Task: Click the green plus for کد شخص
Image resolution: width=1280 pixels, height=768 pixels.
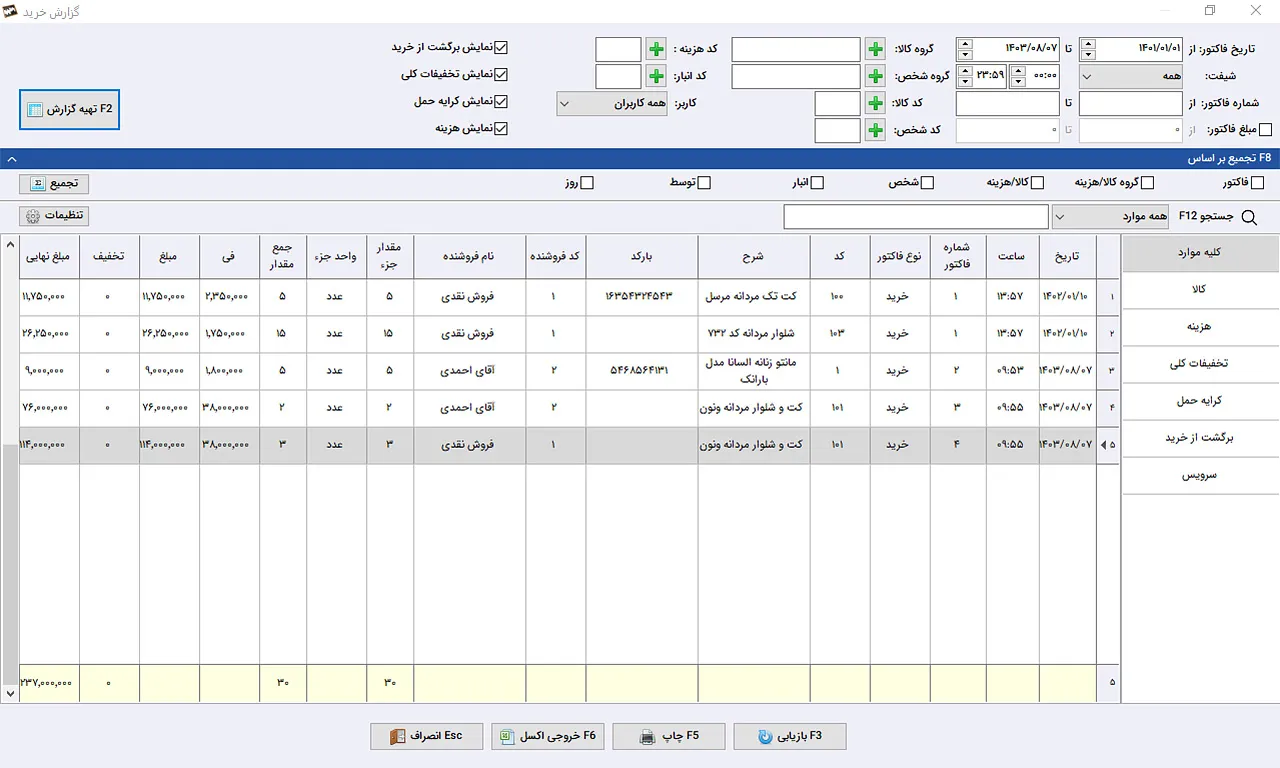Action: click(x=875, y=130)
